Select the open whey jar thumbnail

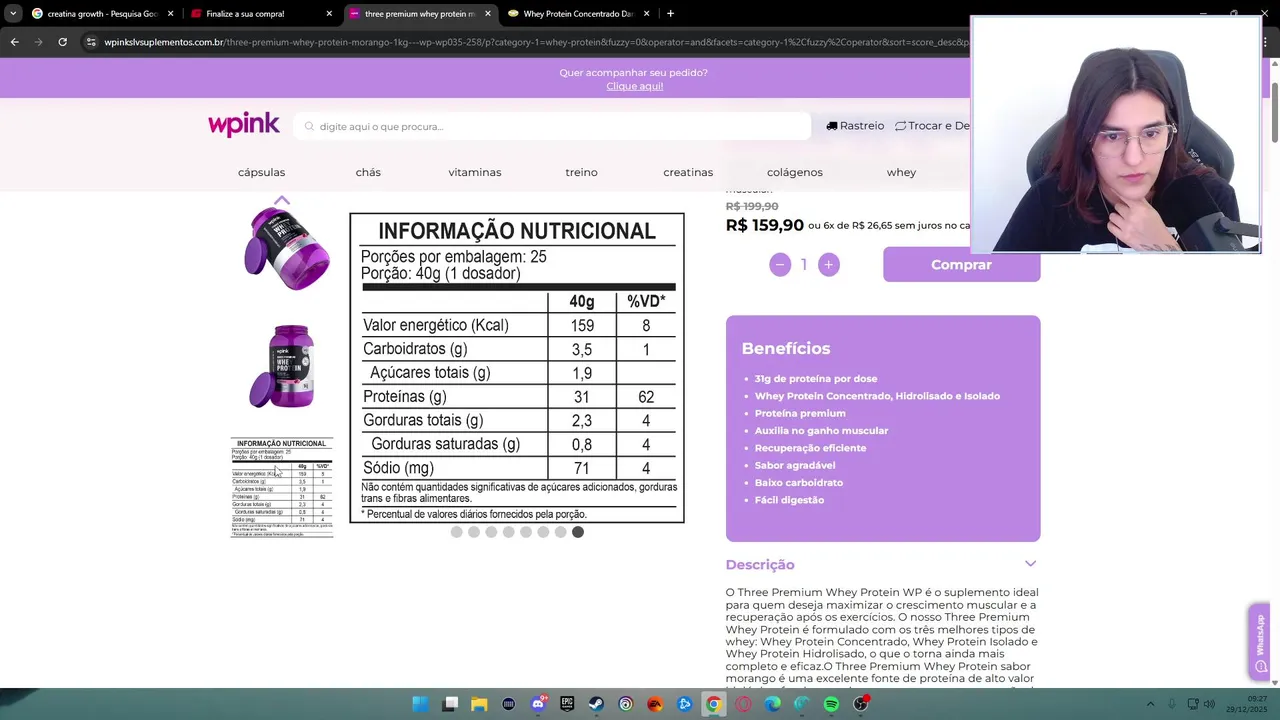(286, 250)
